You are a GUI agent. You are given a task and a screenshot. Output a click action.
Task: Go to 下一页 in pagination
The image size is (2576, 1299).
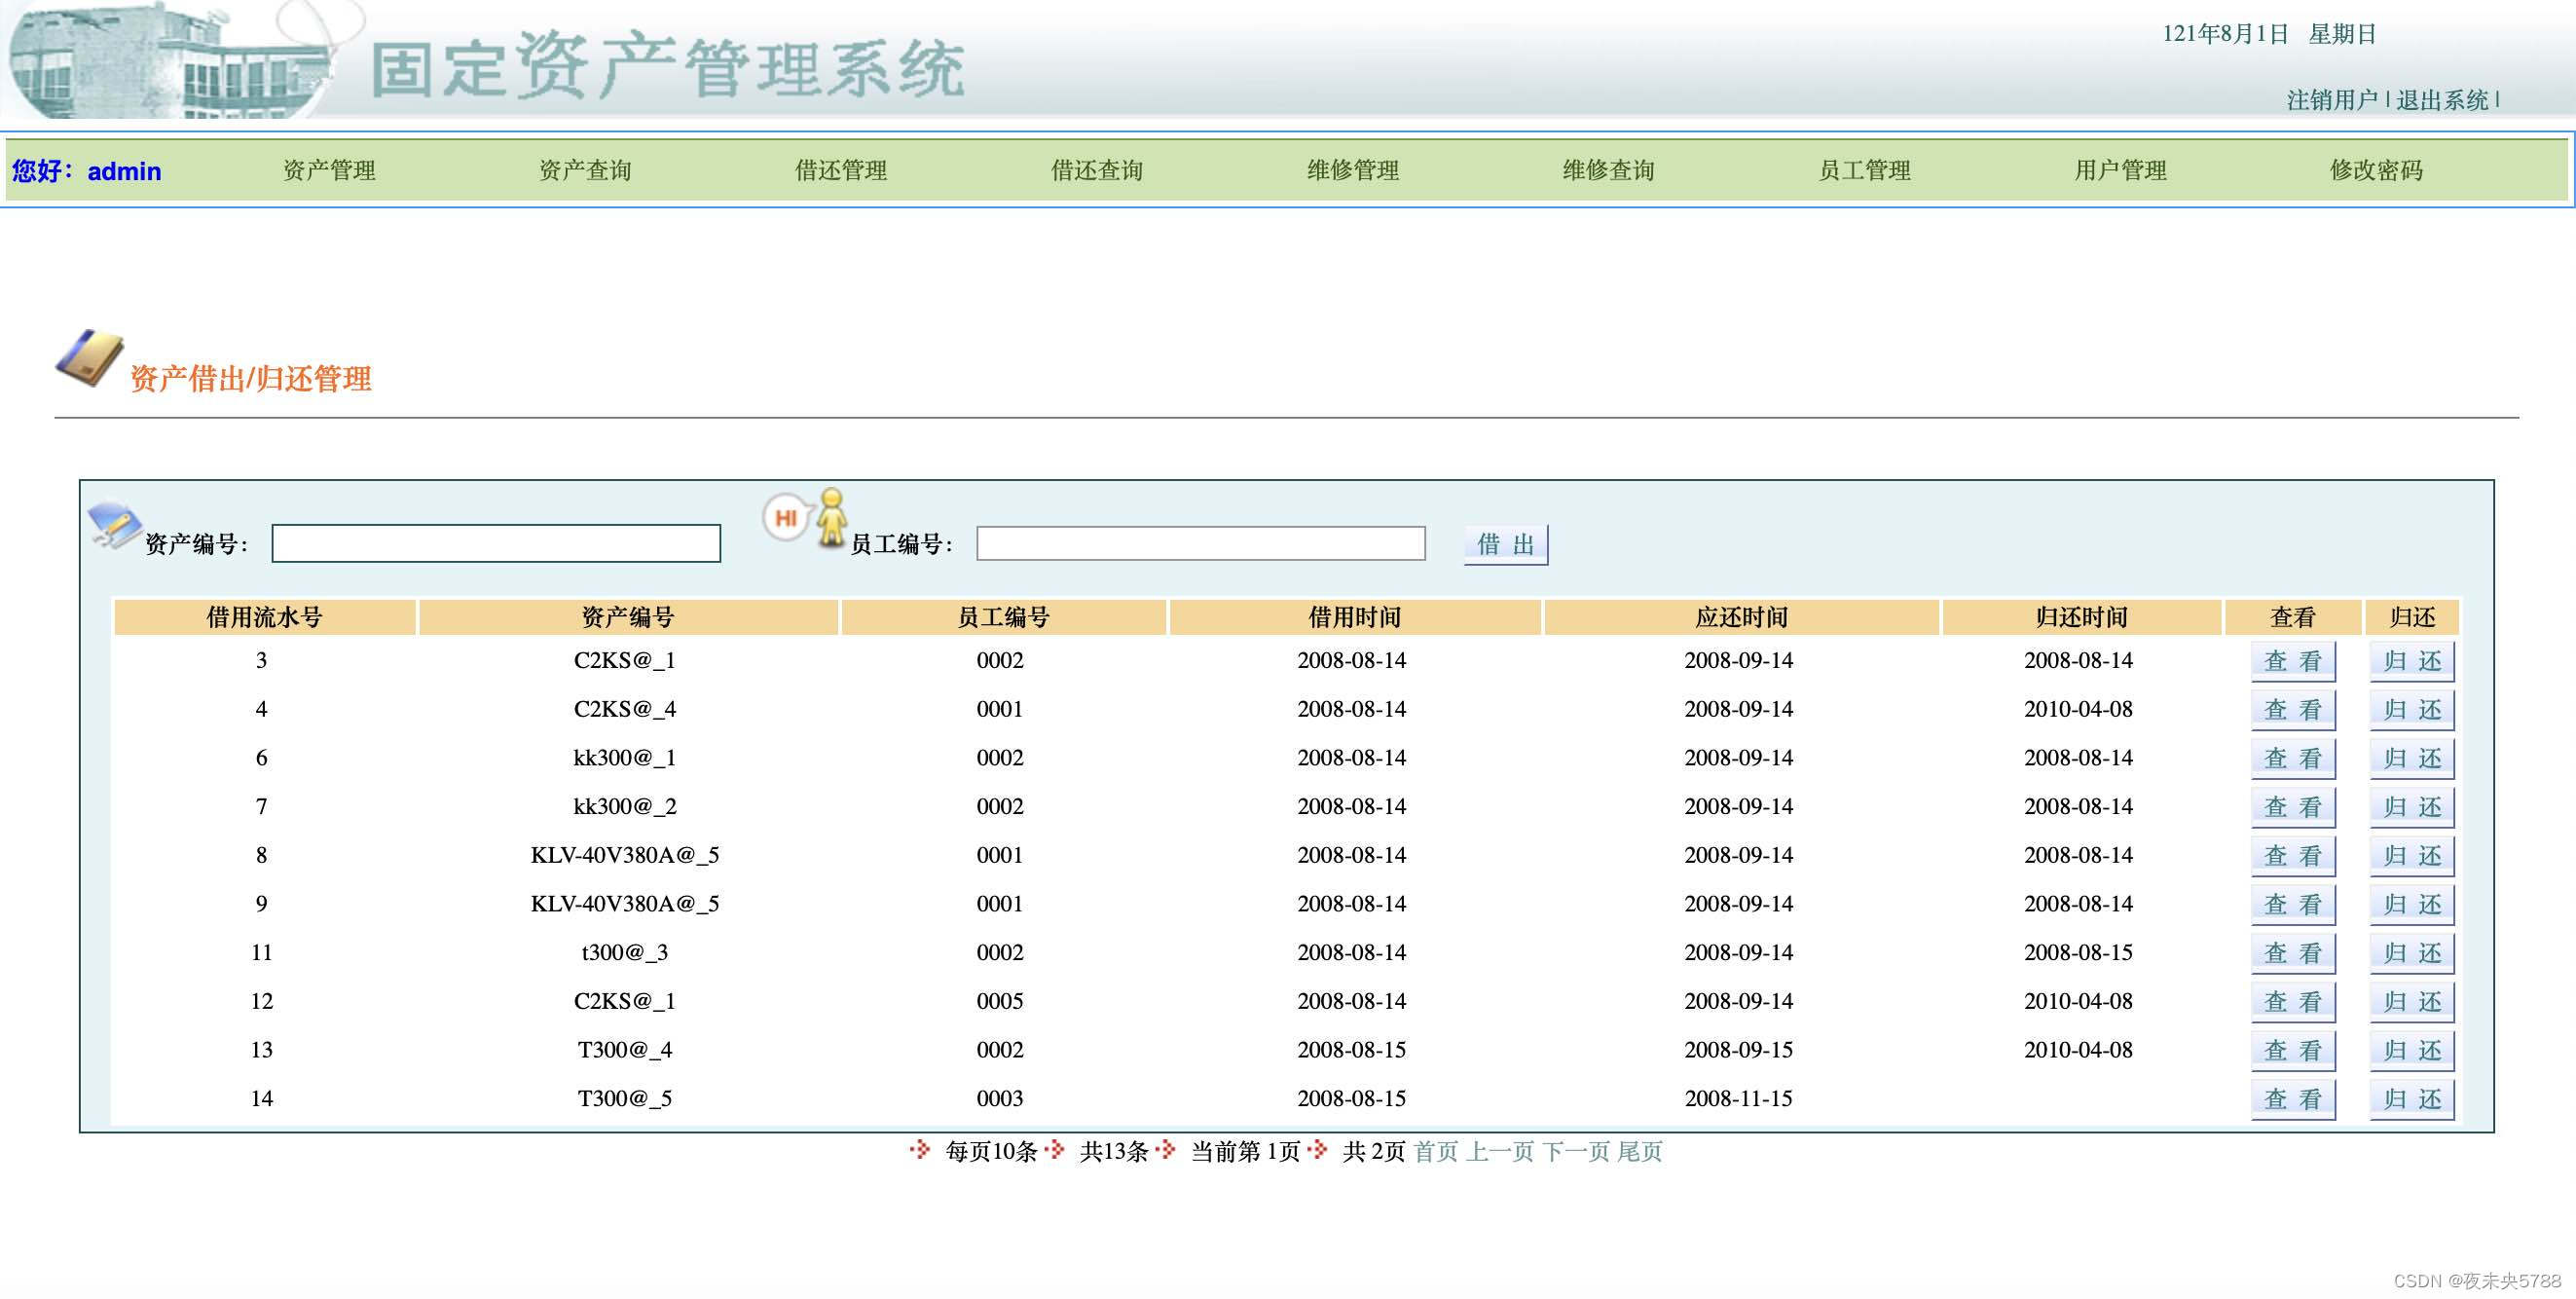[1575, 1151]
